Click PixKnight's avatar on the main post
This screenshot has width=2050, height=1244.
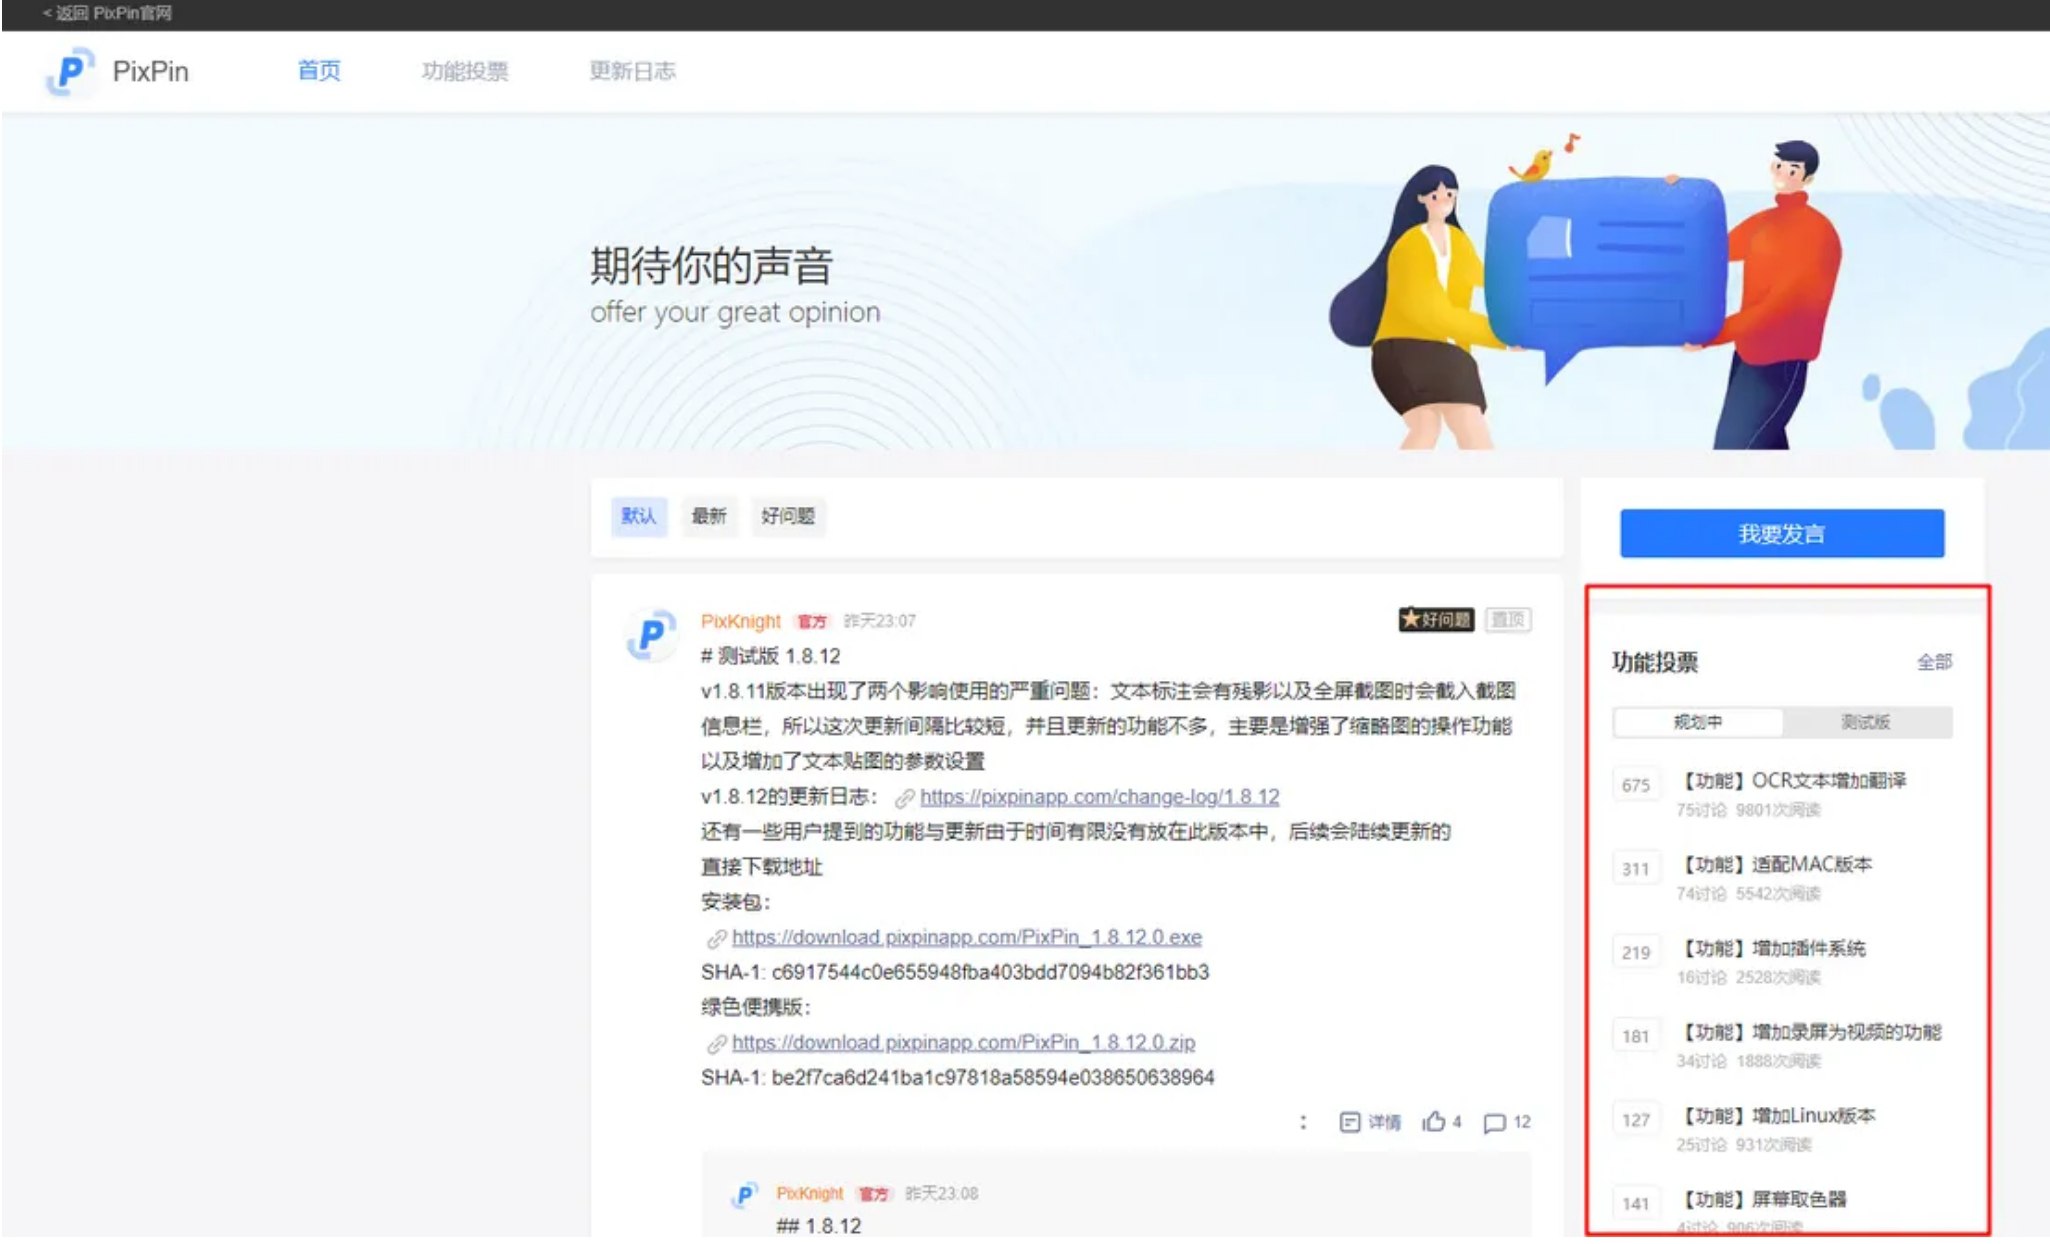pyautogui.click(x=651, y=634)
